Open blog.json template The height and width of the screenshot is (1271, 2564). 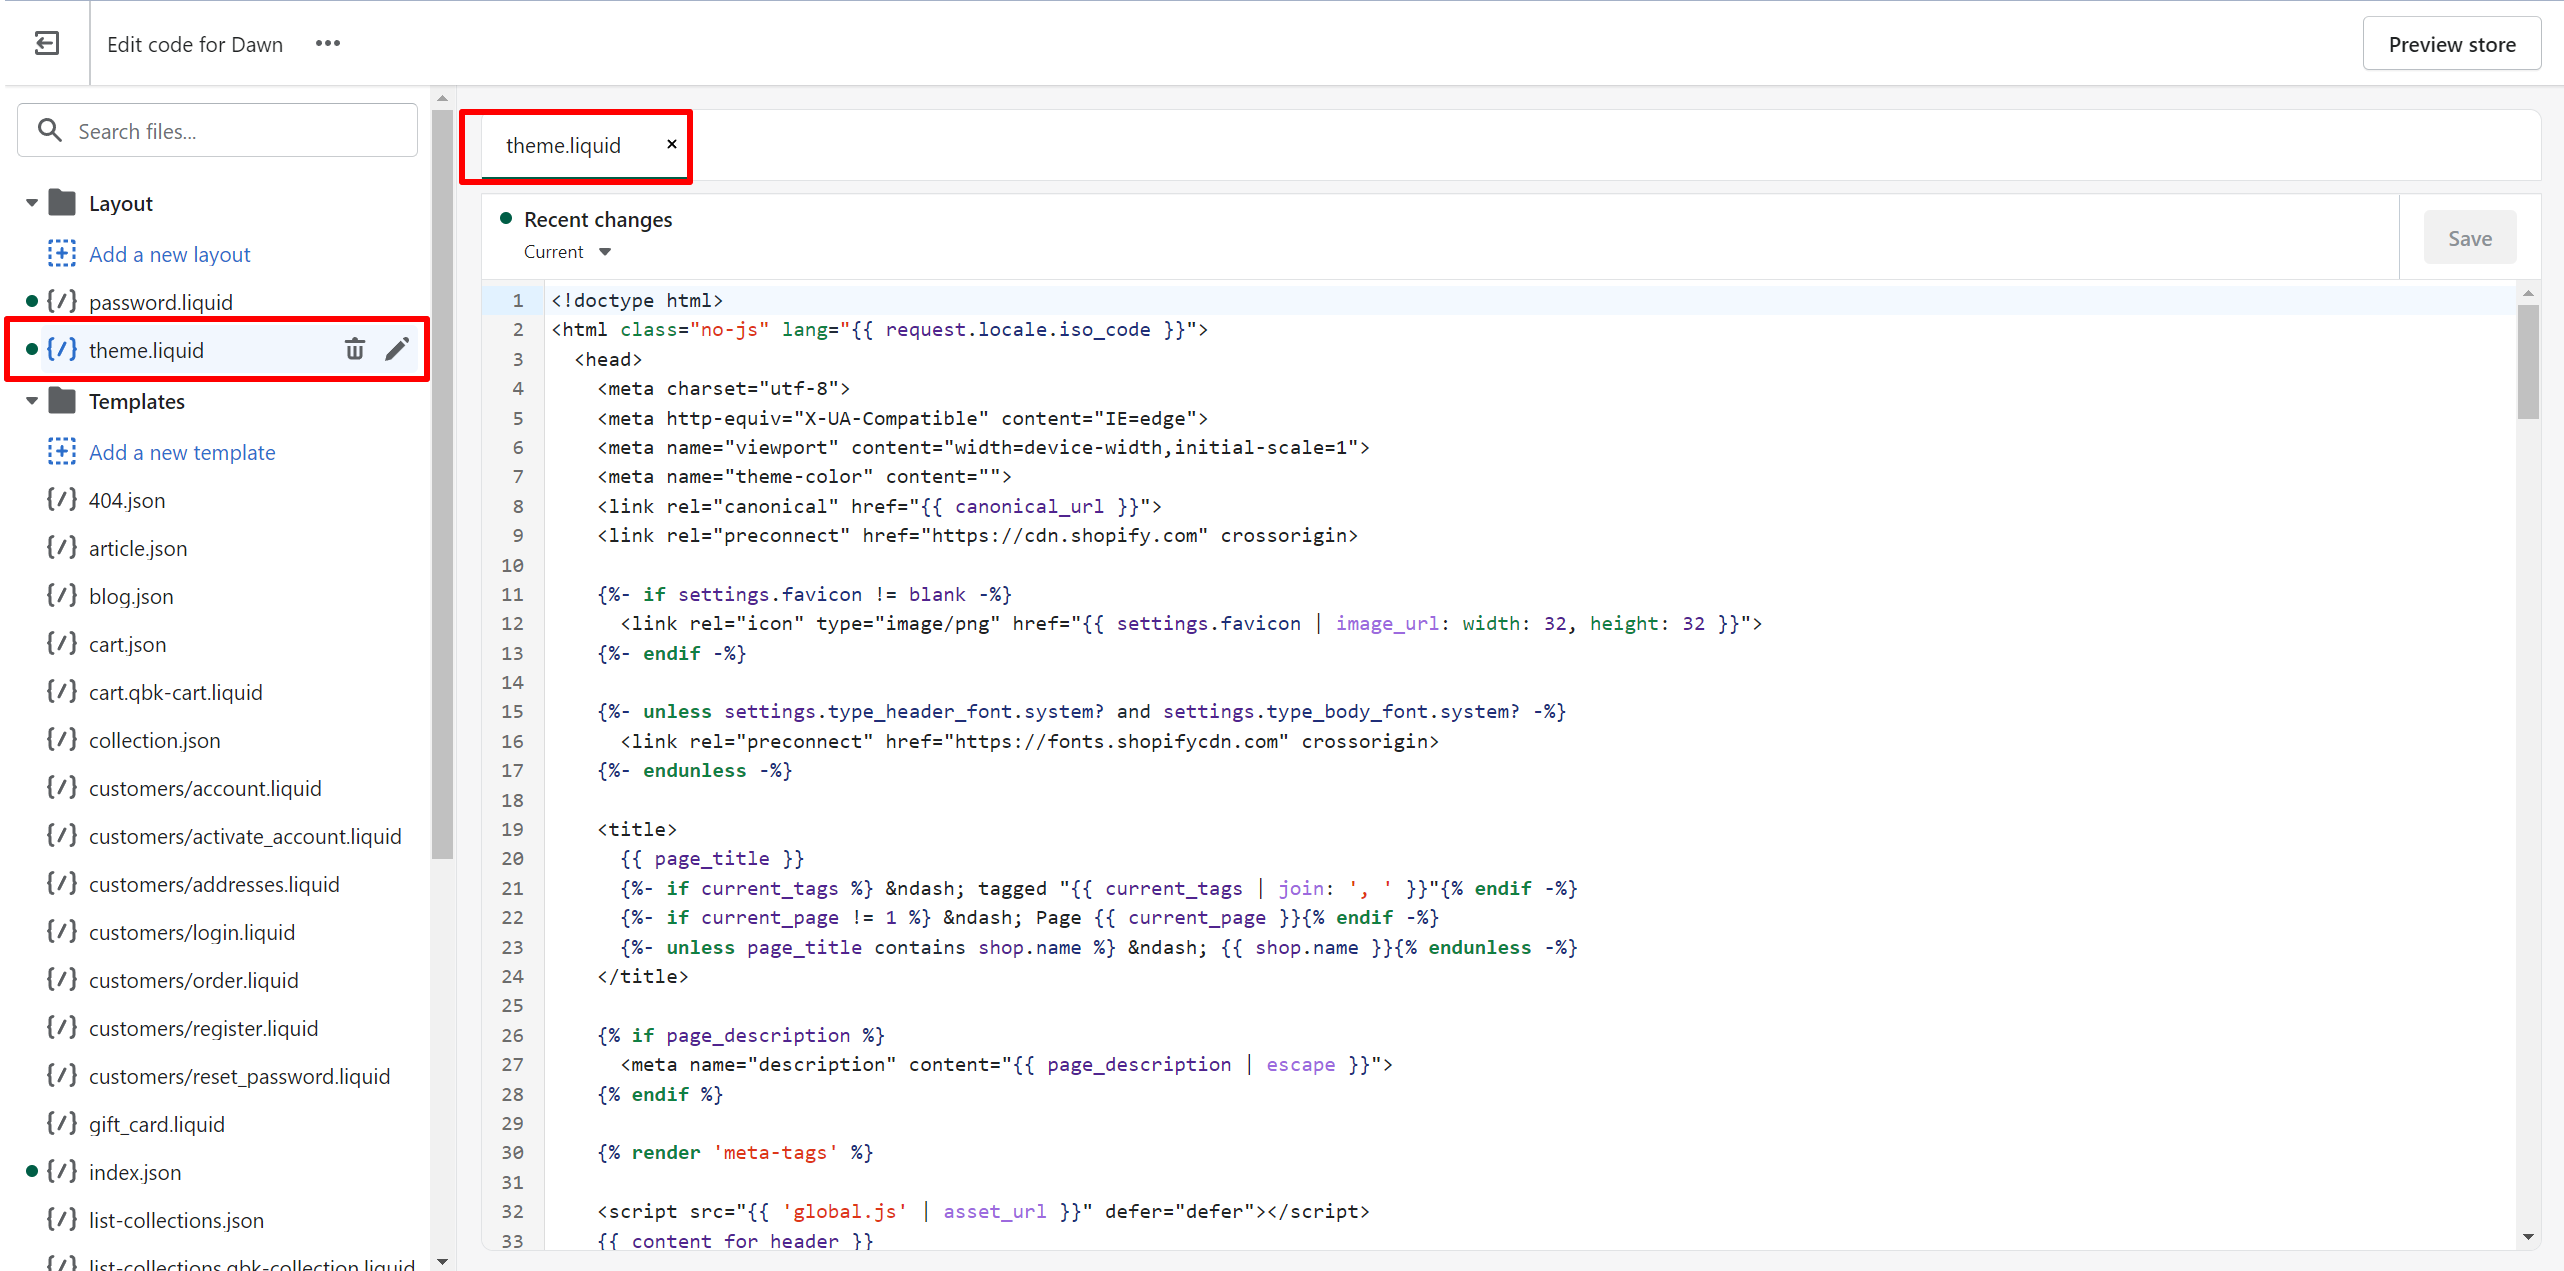[x=131, y=596]
